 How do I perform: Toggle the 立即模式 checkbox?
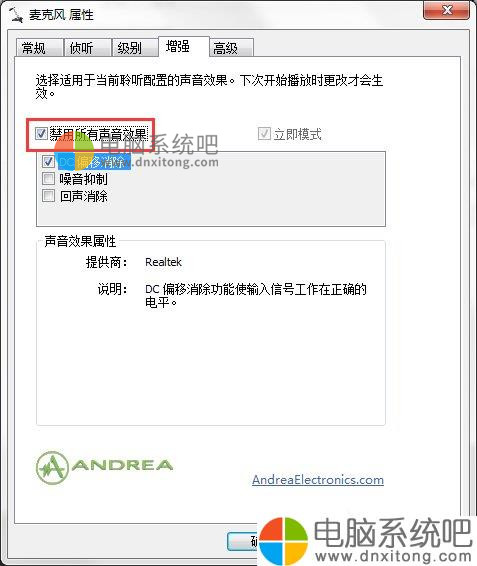(x=264, y=134)
